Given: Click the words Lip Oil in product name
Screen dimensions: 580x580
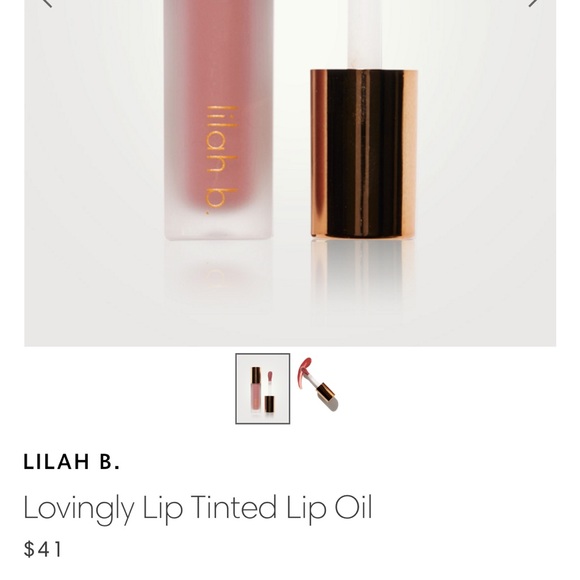Looking at the screenshot, I should 329,509.
